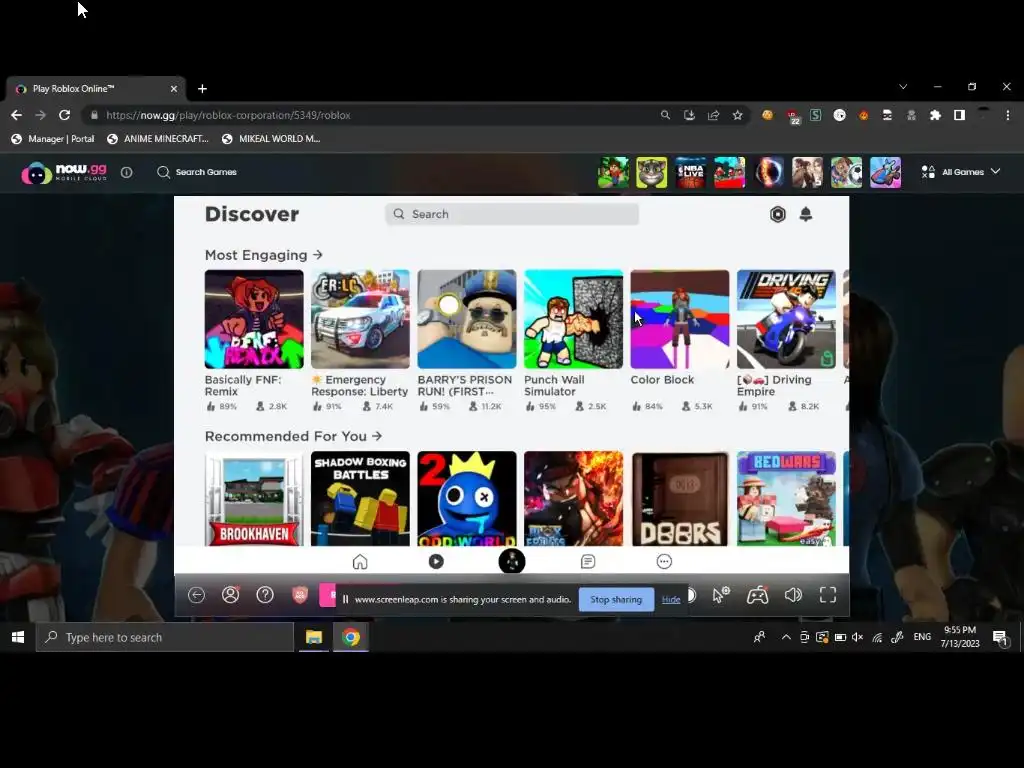
Task: Close the Play Roblox Online tab
Action: (x=174, y=89)
